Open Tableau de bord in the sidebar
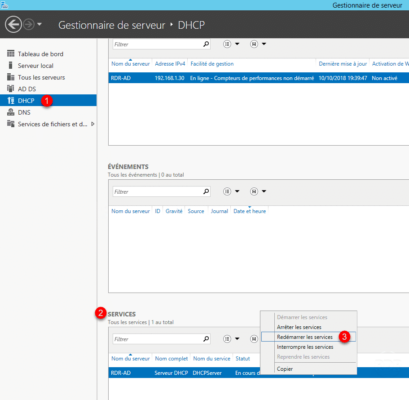Image resolution: width=409 pixels, height=400 pixels. (x=40, y=54)
